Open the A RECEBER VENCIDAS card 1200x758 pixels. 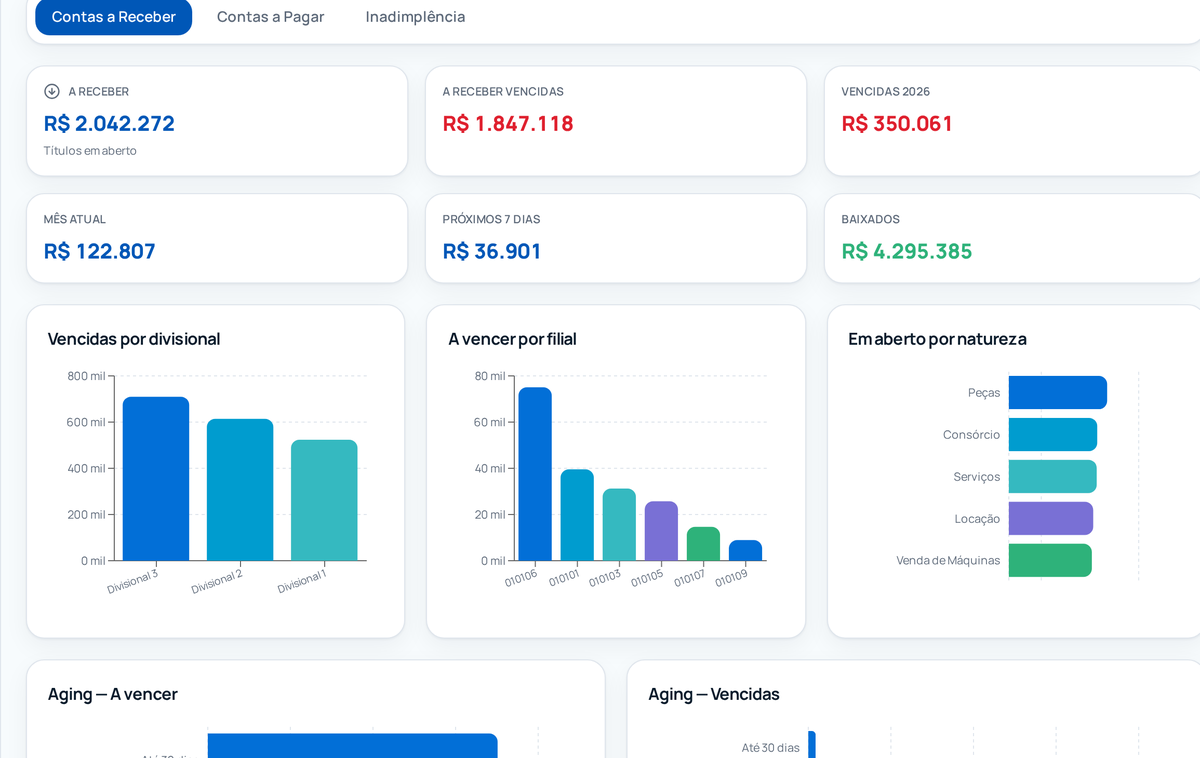616,121
